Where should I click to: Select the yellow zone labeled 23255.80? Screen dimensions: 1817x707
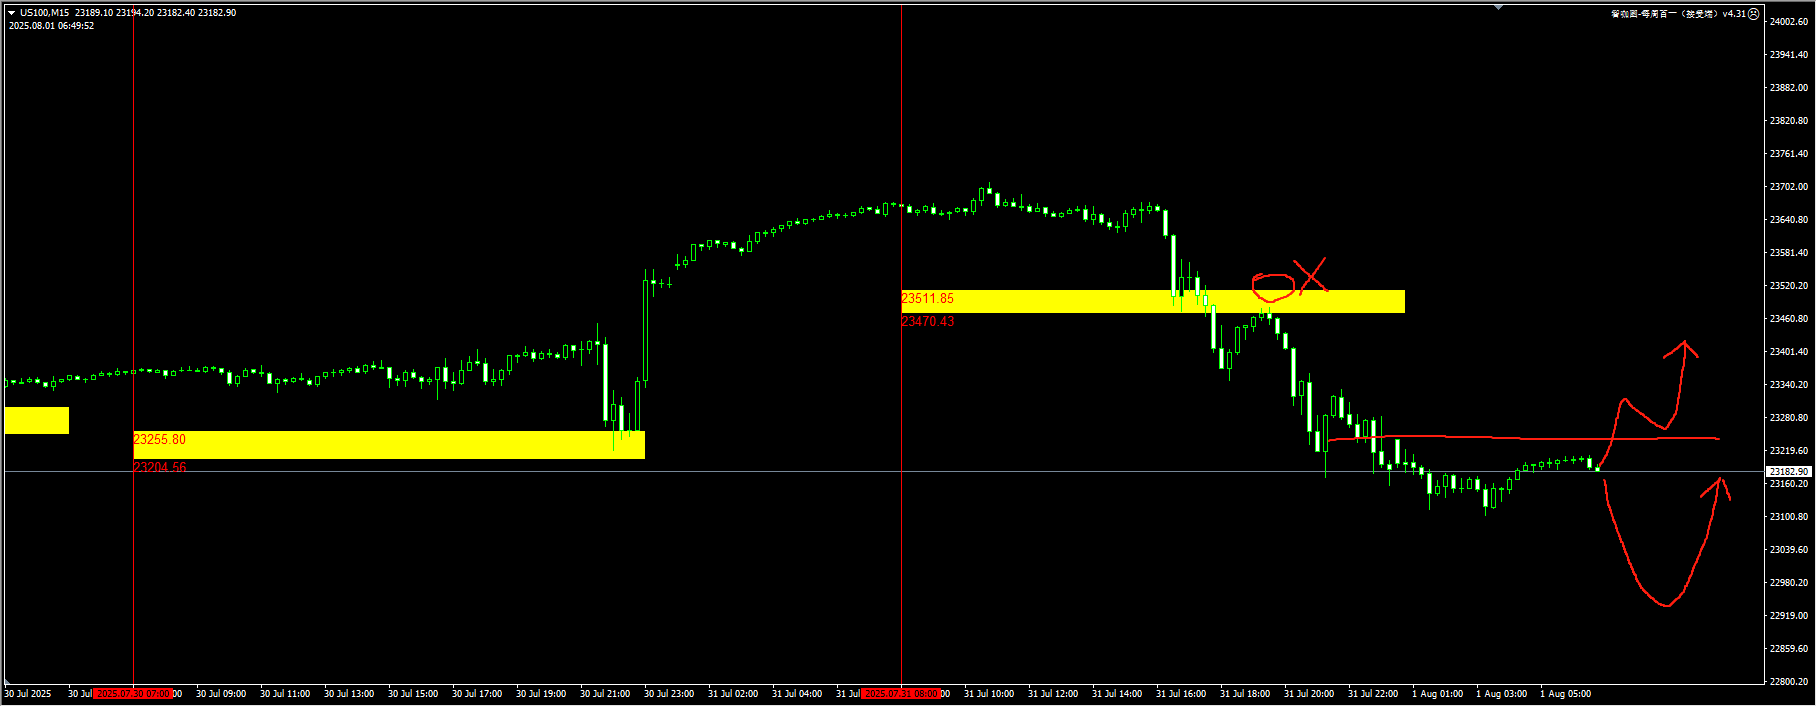tap(400, 445)
